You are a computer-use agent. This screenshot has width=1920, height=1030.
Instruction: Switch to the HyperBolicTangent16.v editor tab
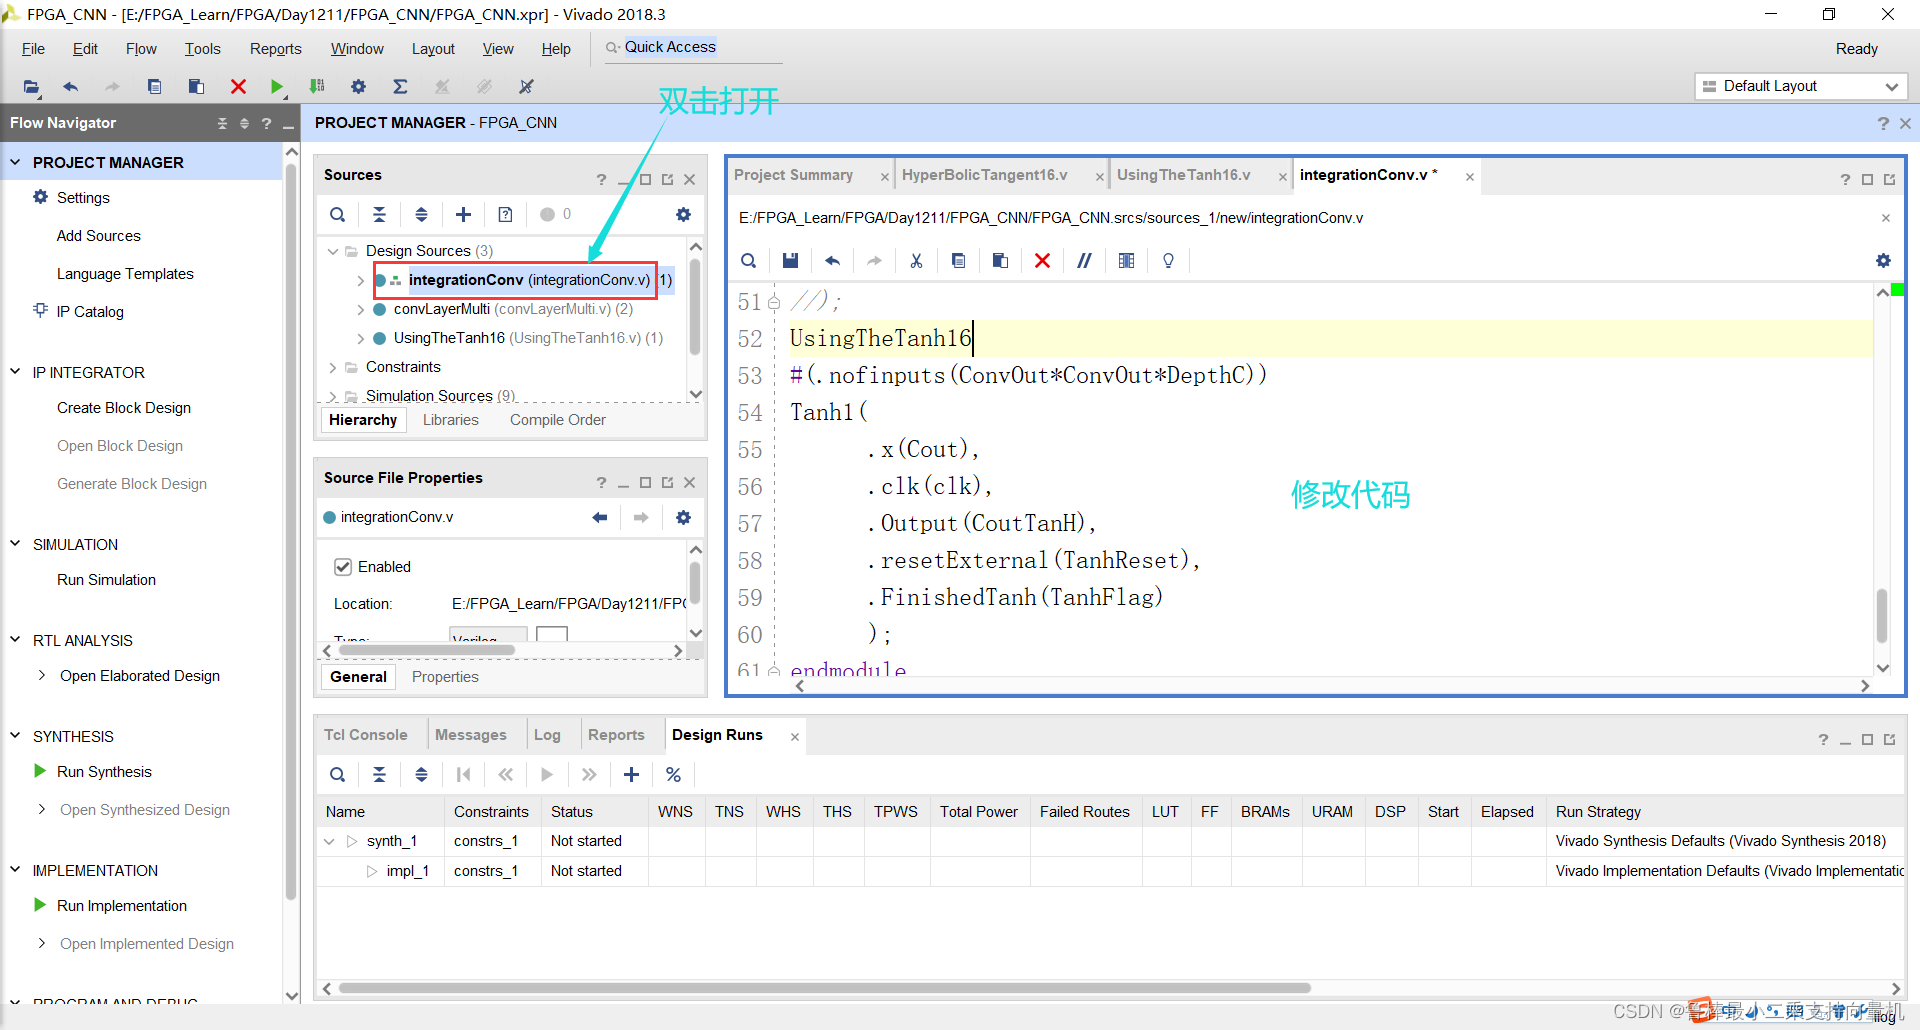tap(984, 175)
